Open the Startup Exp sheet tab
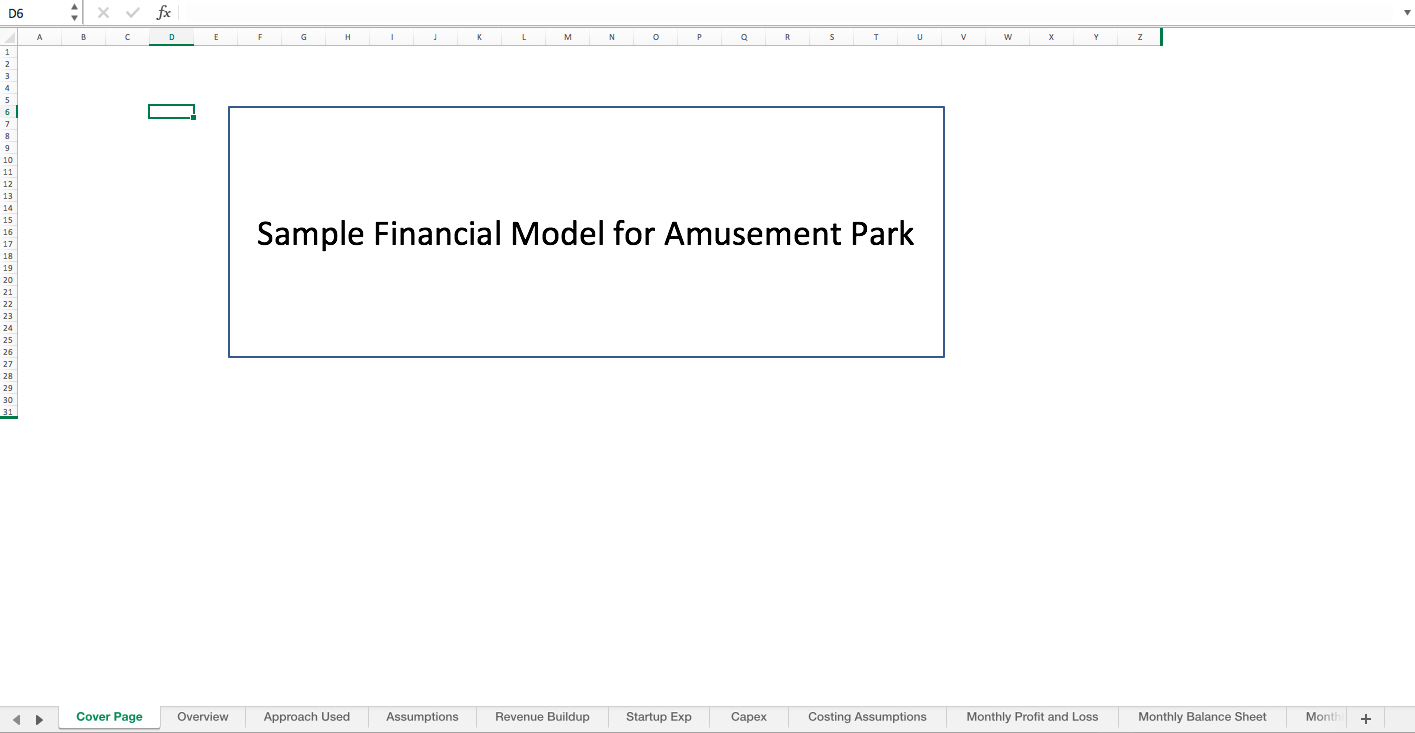The width and height of the screenshot is (1415, 733). pyautogui.click(x=659, y=717)
